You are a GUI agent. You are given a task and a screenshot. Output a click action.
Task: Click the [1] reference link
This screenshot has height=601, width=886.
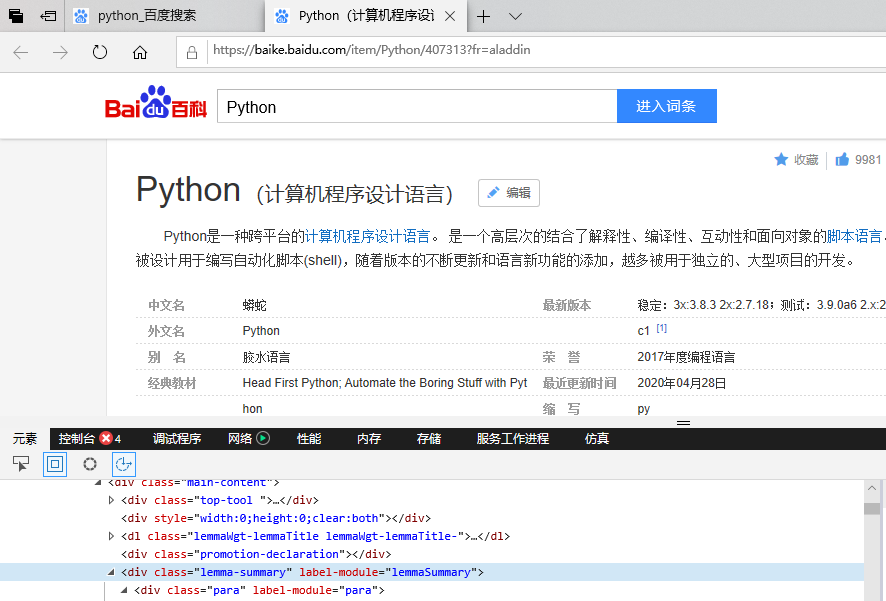662,328
